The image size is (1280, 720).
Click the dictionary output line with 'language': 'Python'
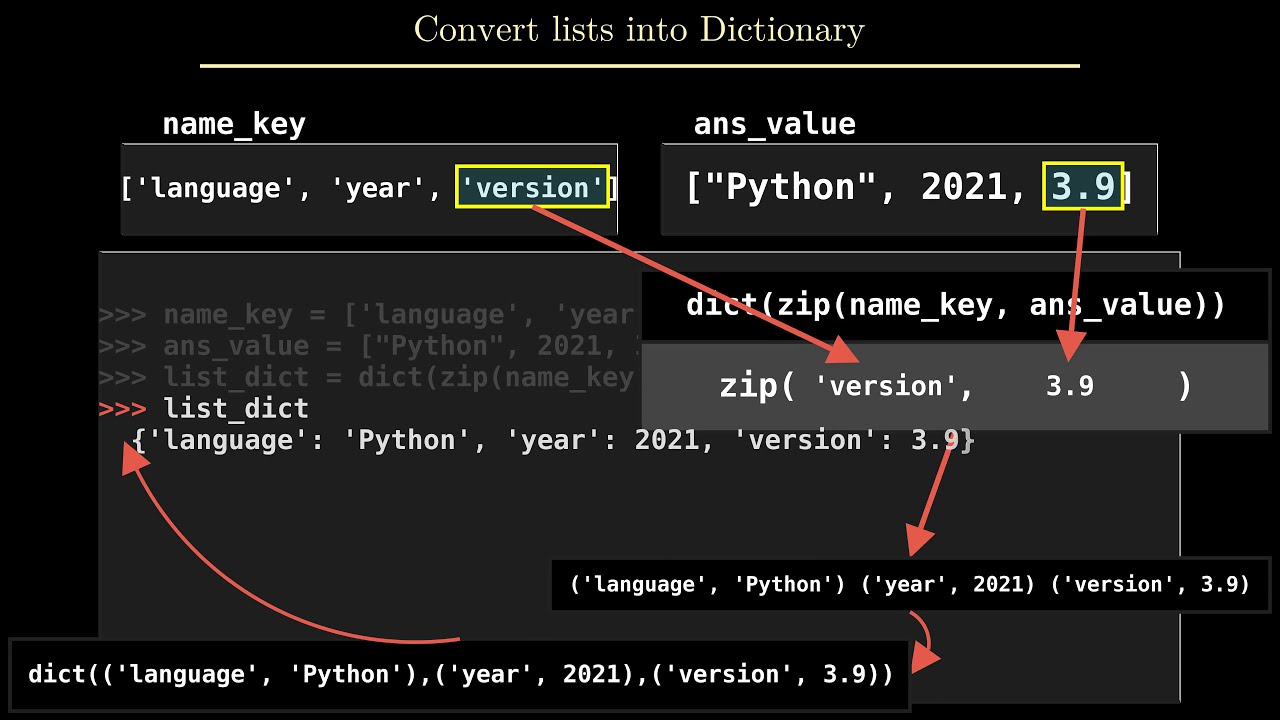tap(553, 440)
